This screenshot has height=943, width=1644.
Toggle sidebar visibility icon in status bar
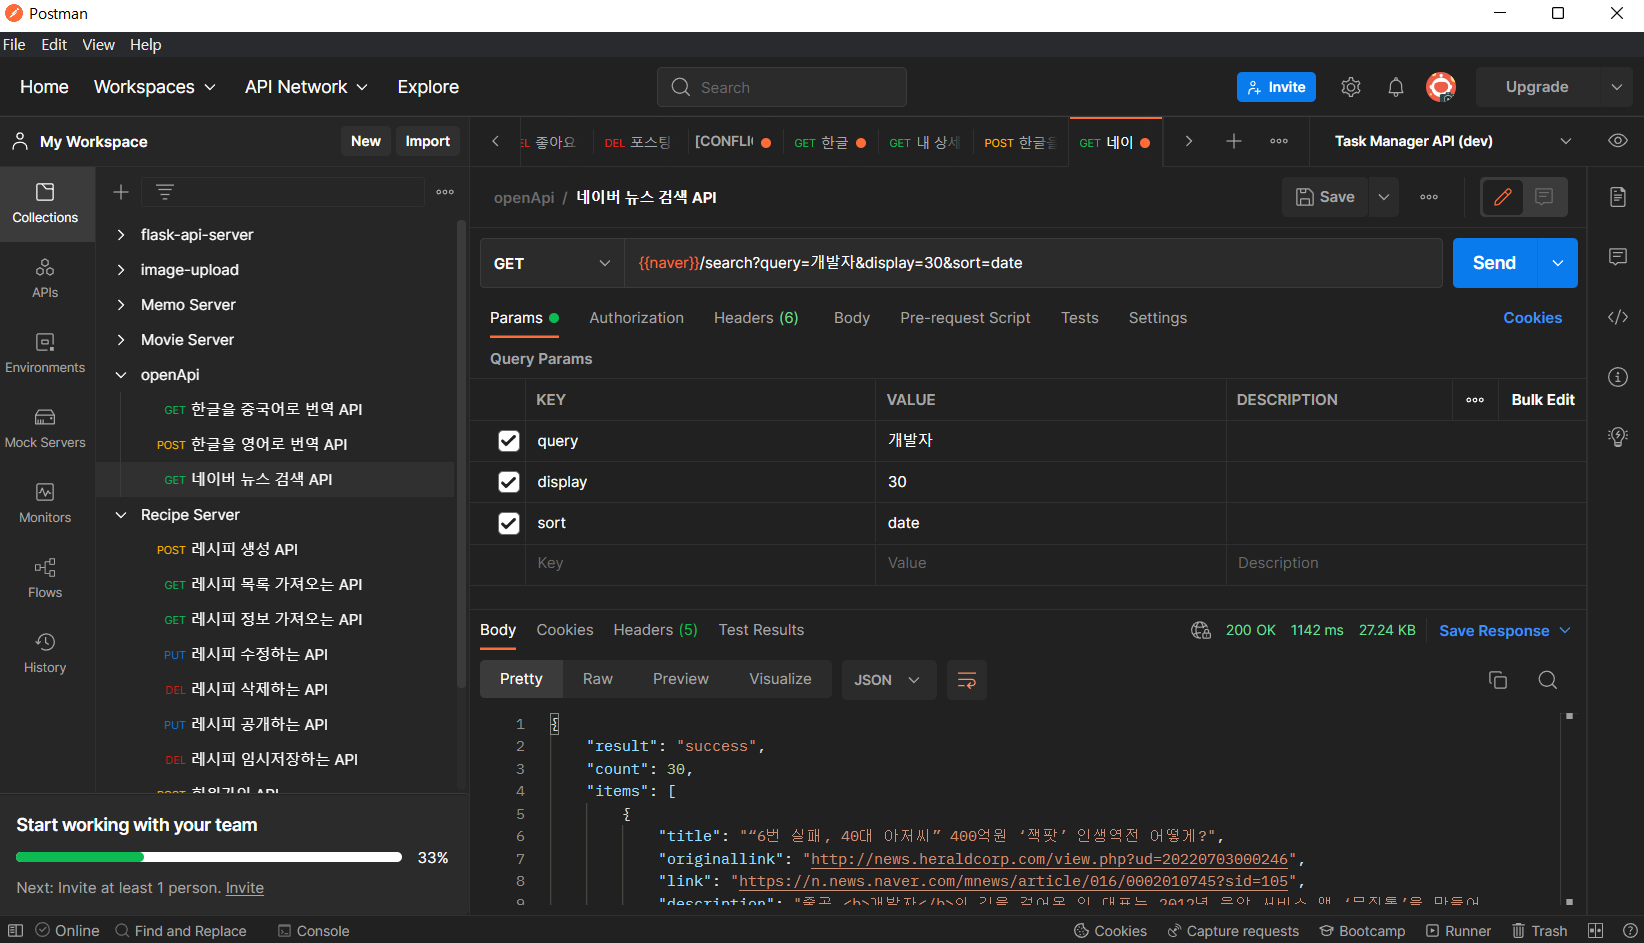pos(15,931)
